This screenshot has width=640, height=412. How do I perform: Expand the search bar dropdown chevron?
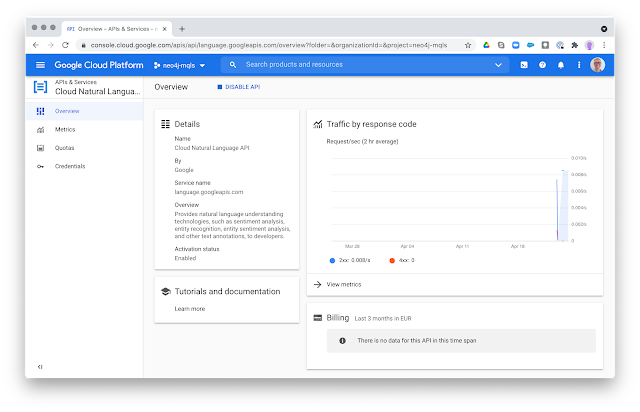click(498, 65)
